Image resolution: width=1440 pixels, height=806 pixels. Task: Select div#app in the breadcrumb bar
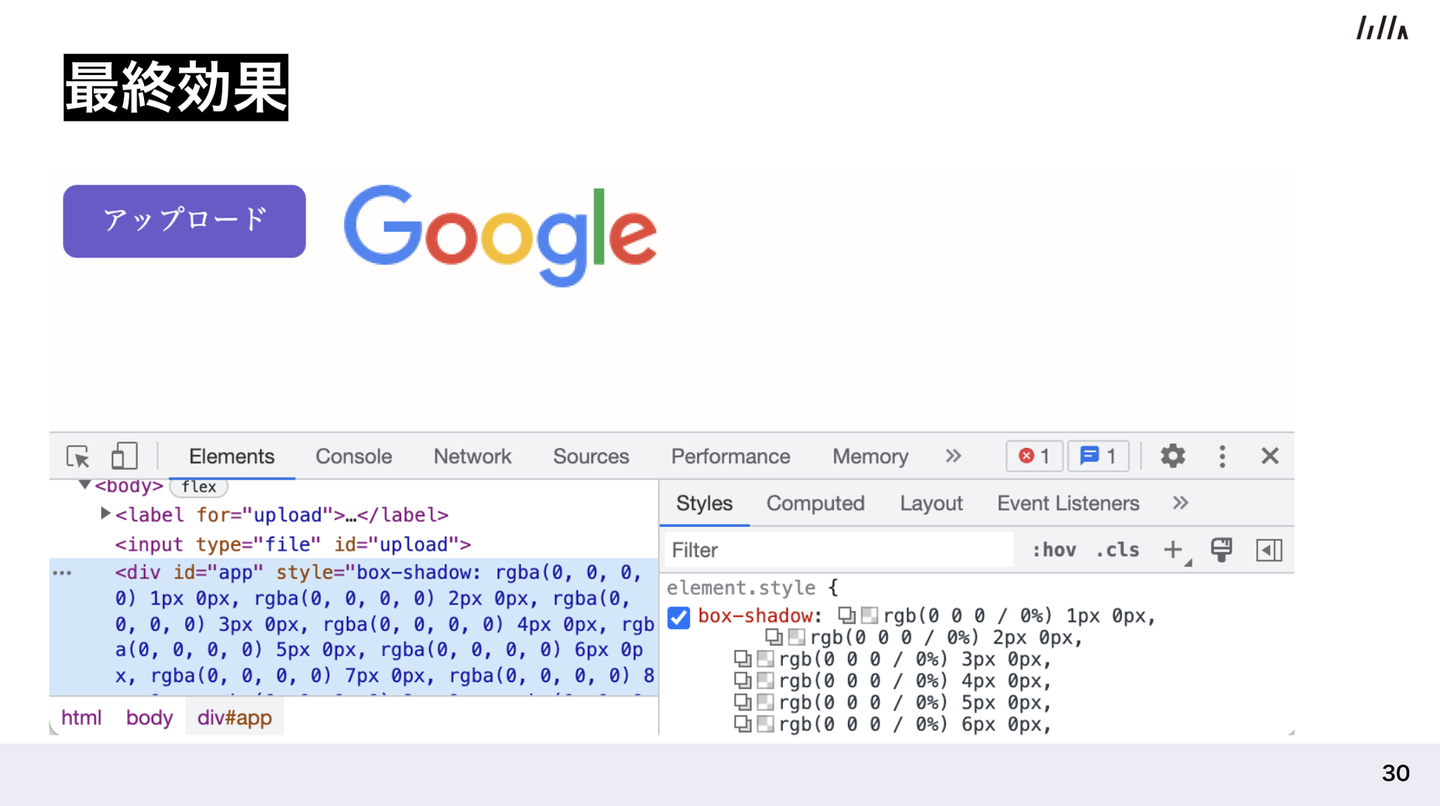pos(235,718)
